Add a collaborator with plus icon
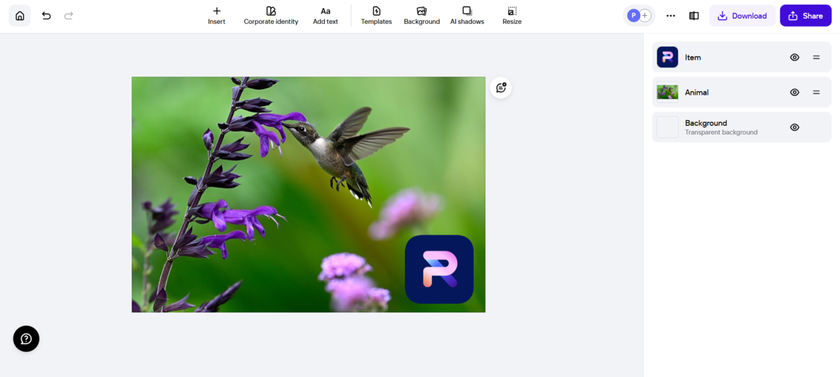The width and height of the screenshot is (840, 377). (645, 16)
